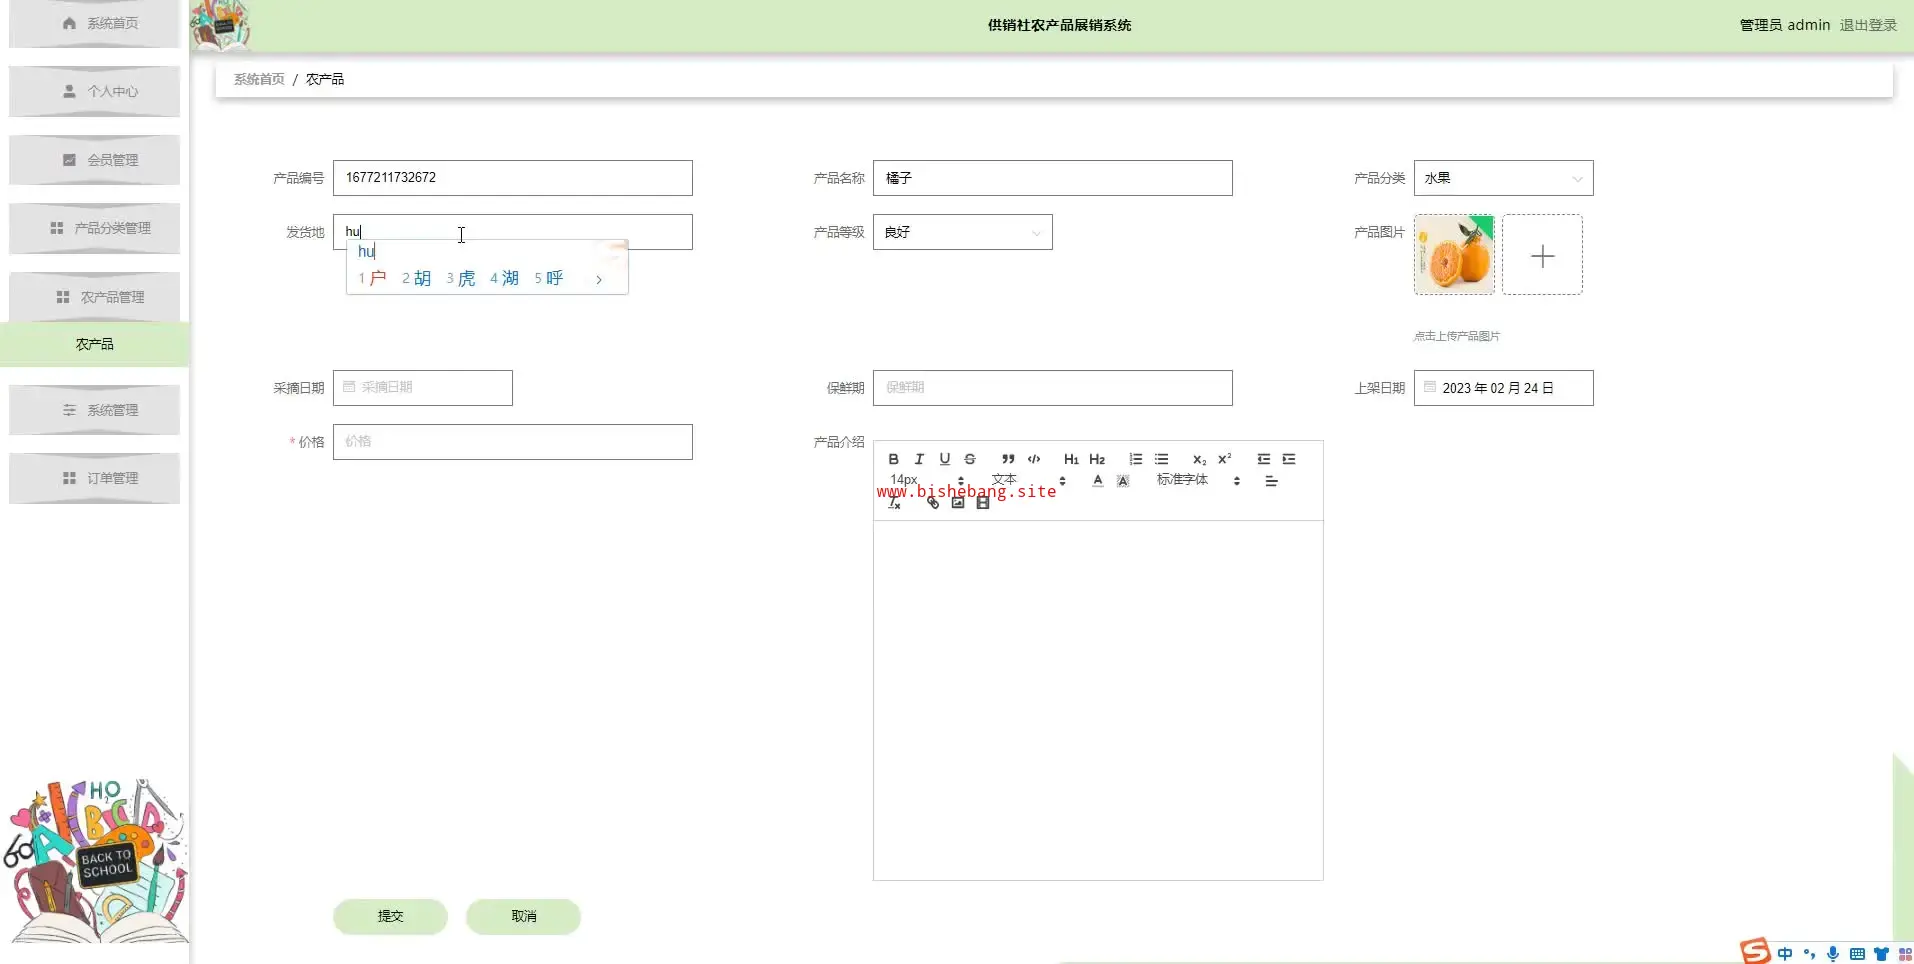Viewport: 1914px width, 964px height.
Task: Click the 产品名称 field containing 橘子
Action: click(x=1052, y=178)
